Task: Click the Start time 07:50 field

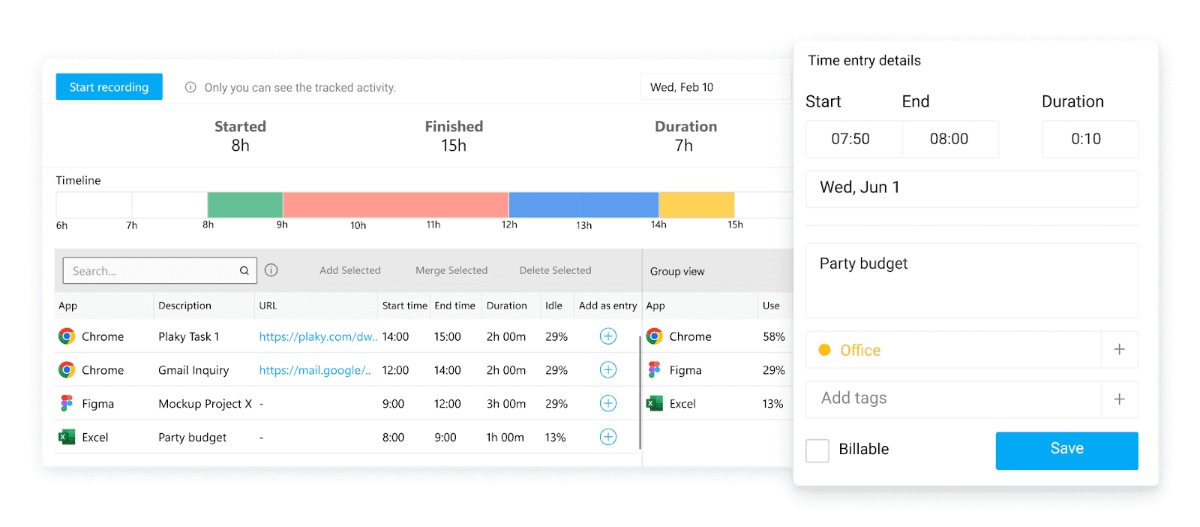Action: point(853,139)
